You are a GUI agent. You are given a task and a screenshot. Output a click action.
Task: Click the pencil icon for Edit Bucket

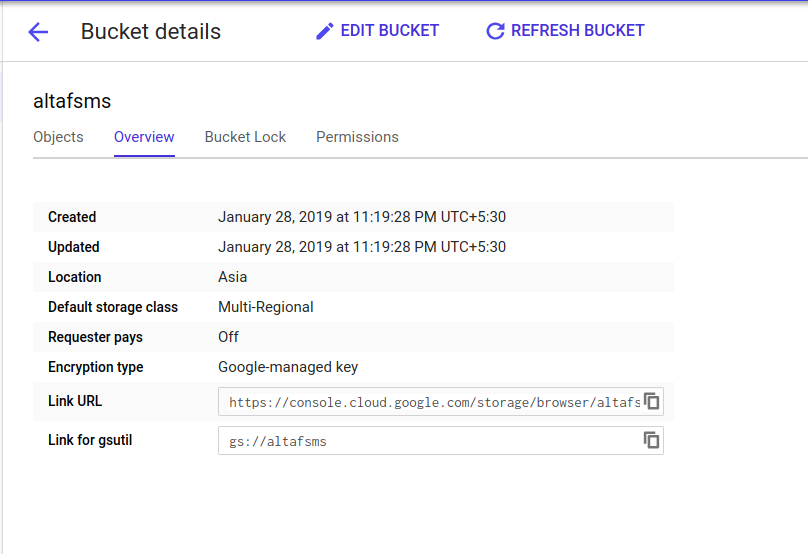tap(324, 31)
